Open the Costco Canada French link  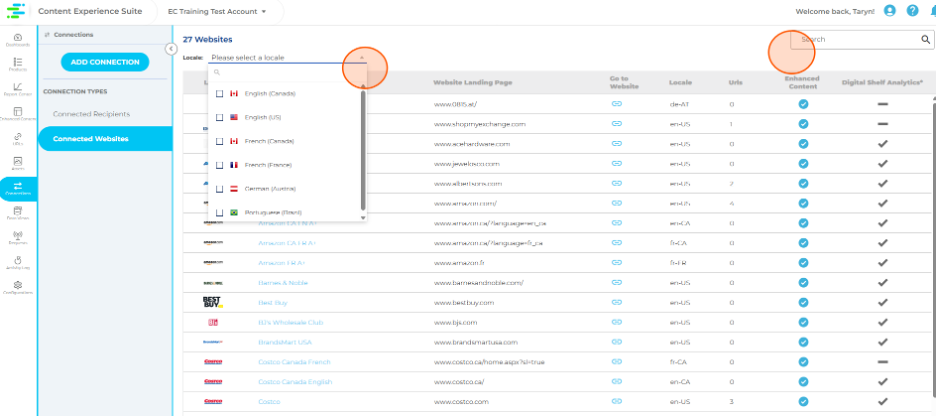pos(294,362)
